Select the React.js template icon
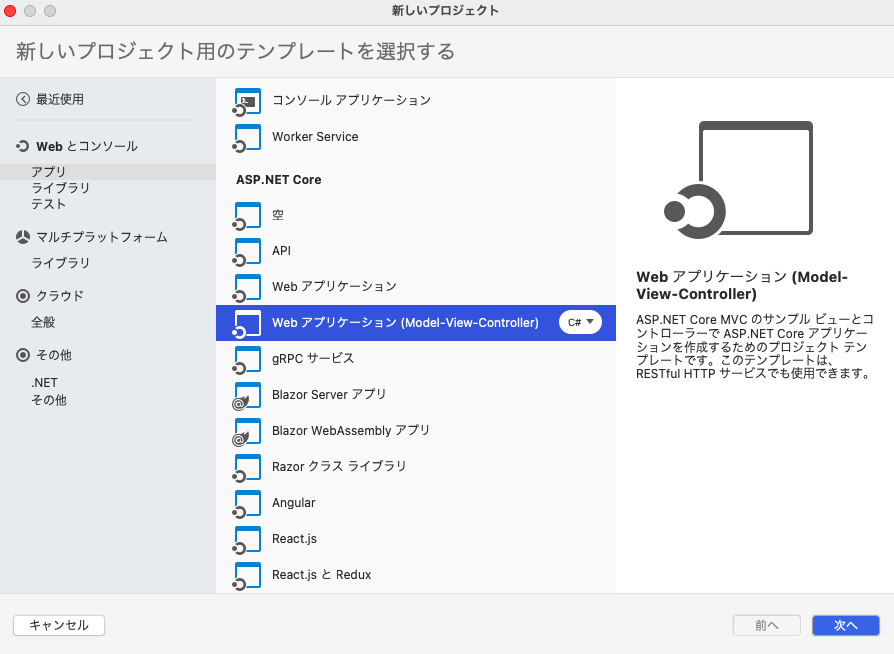The height and width of the screenshot is (654, 894). (x=247, y=539)
